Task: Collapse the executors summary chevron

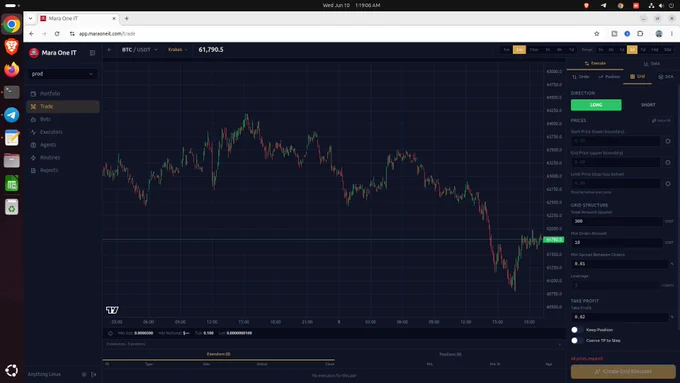Action: coord(559,344)
